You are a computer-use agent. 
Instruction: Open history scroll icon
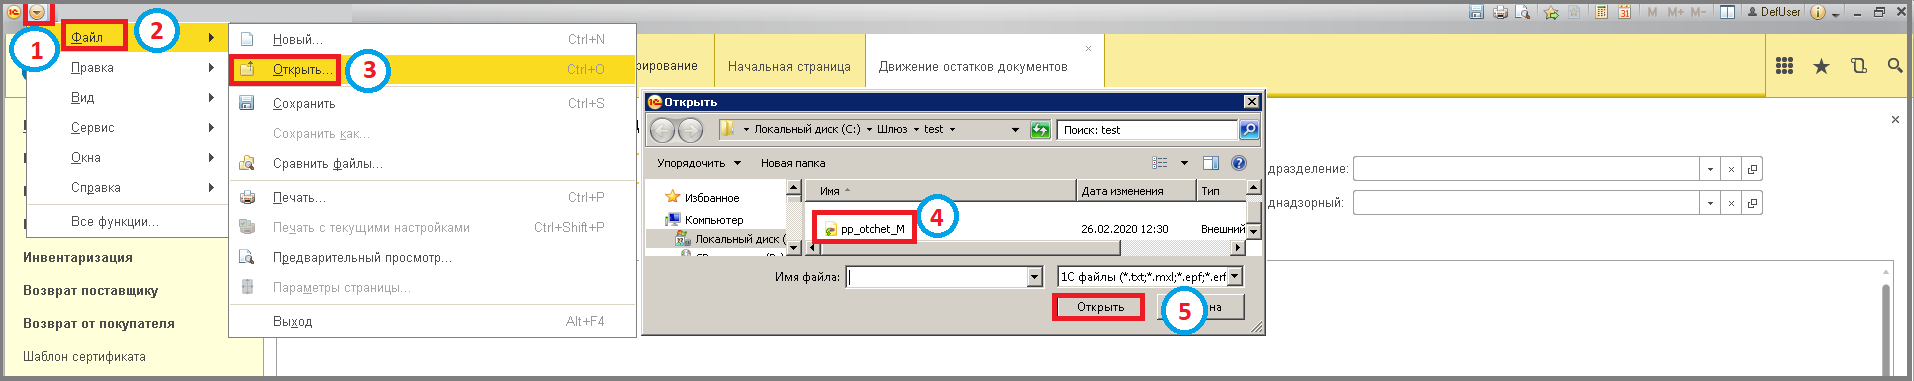1858,66
